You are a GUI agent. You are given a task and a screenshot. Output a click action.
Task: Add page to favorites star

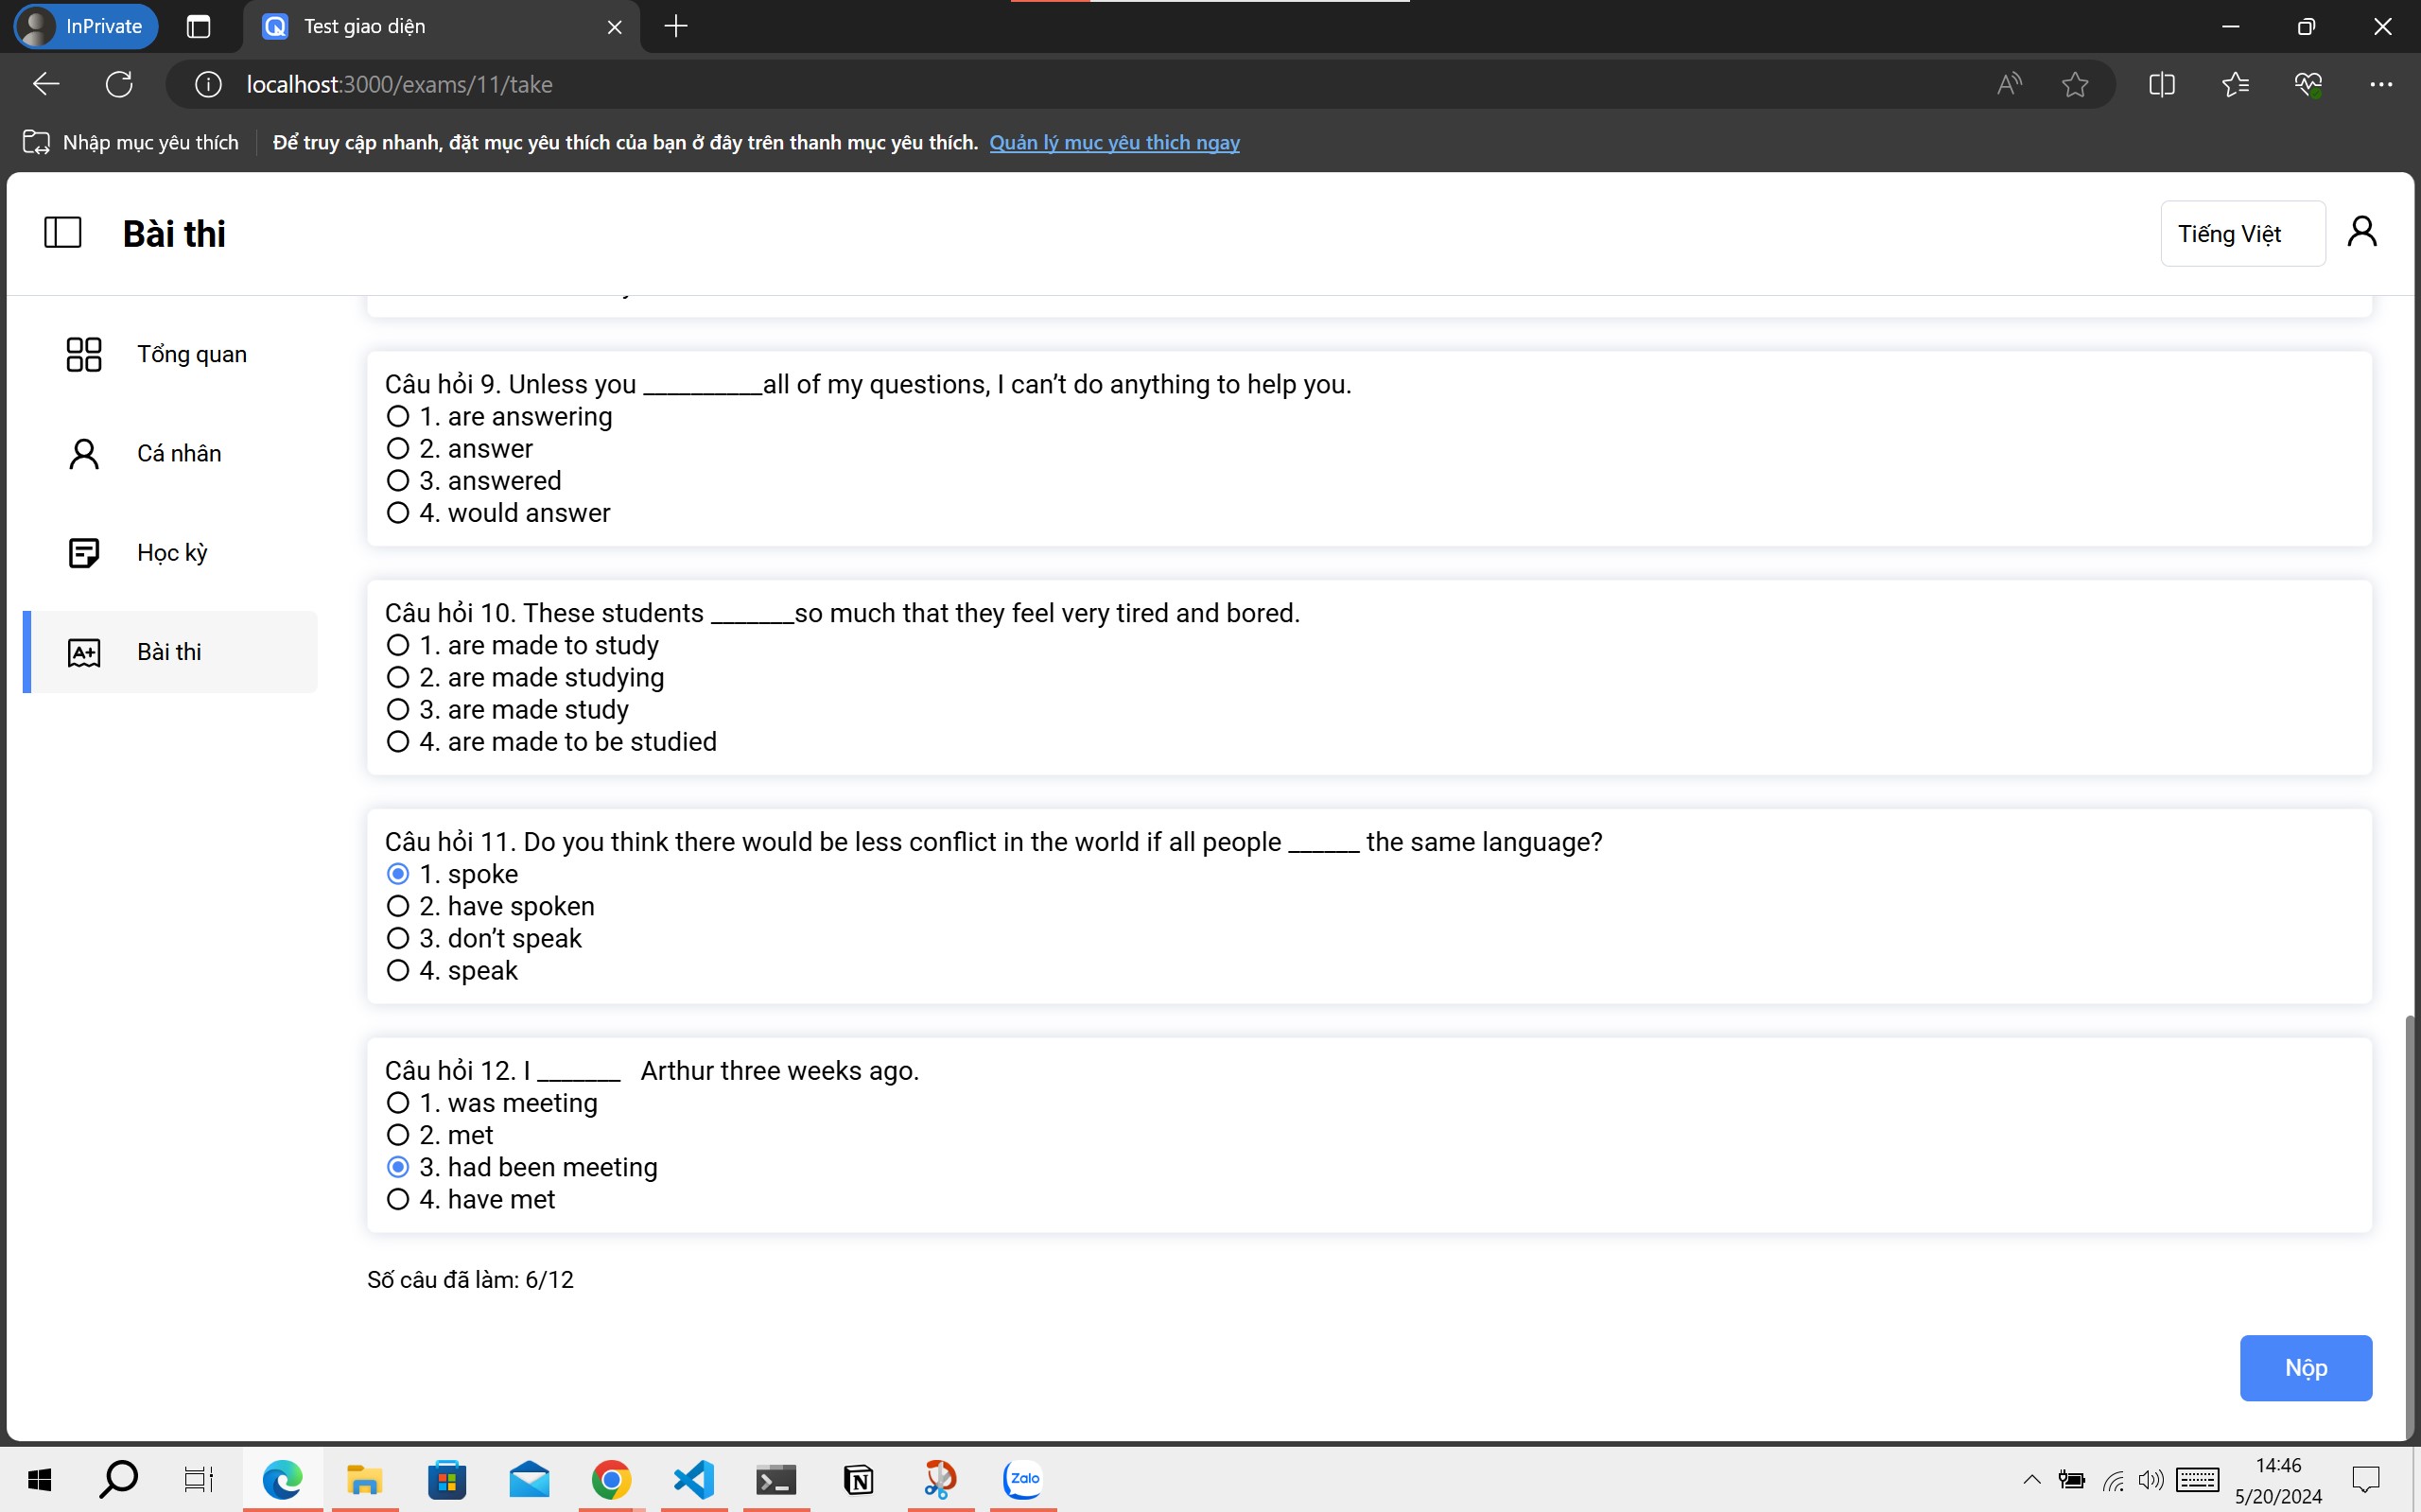[x=2075, y=84]
